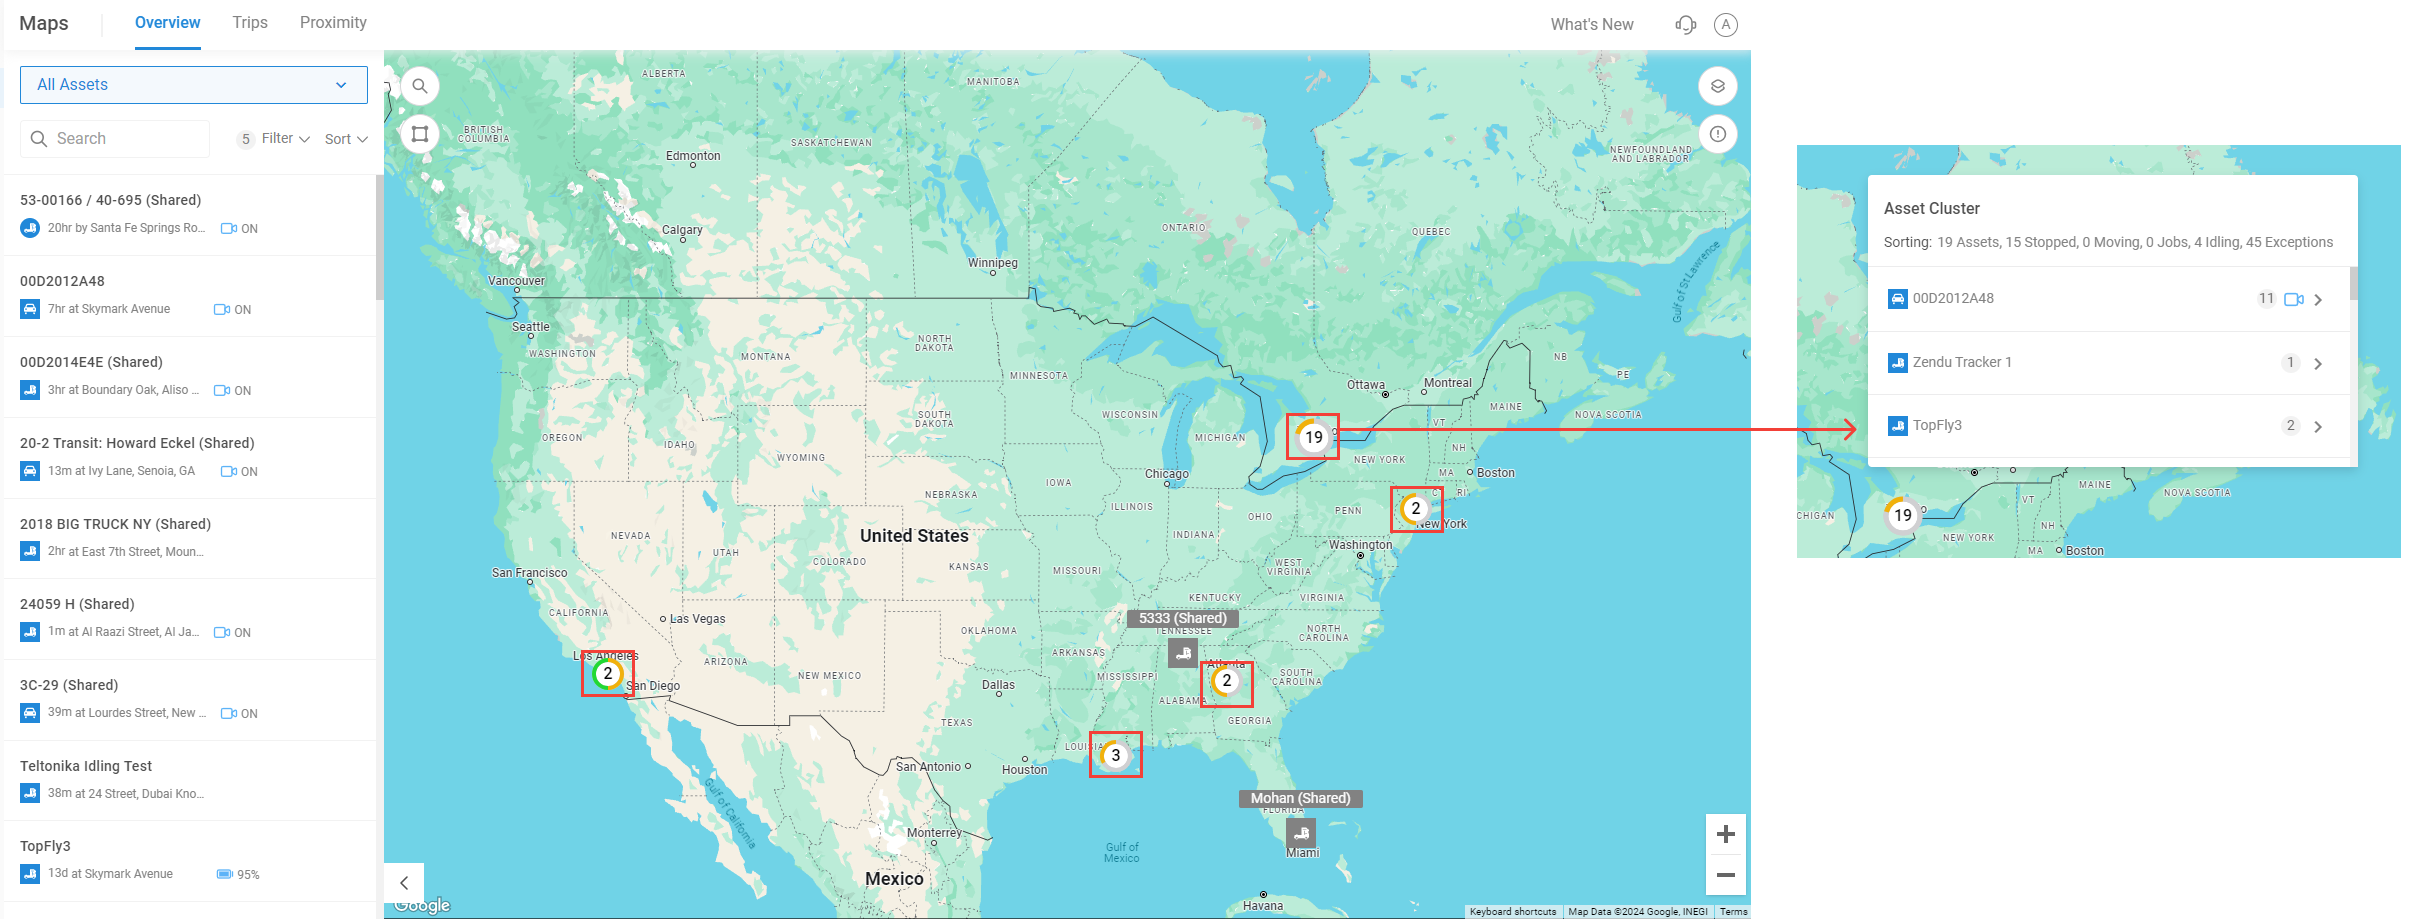This screenshot has height=919, width=2409.
Task: Select asset 3C-29 (Shared)
Action: click(190, 700)
